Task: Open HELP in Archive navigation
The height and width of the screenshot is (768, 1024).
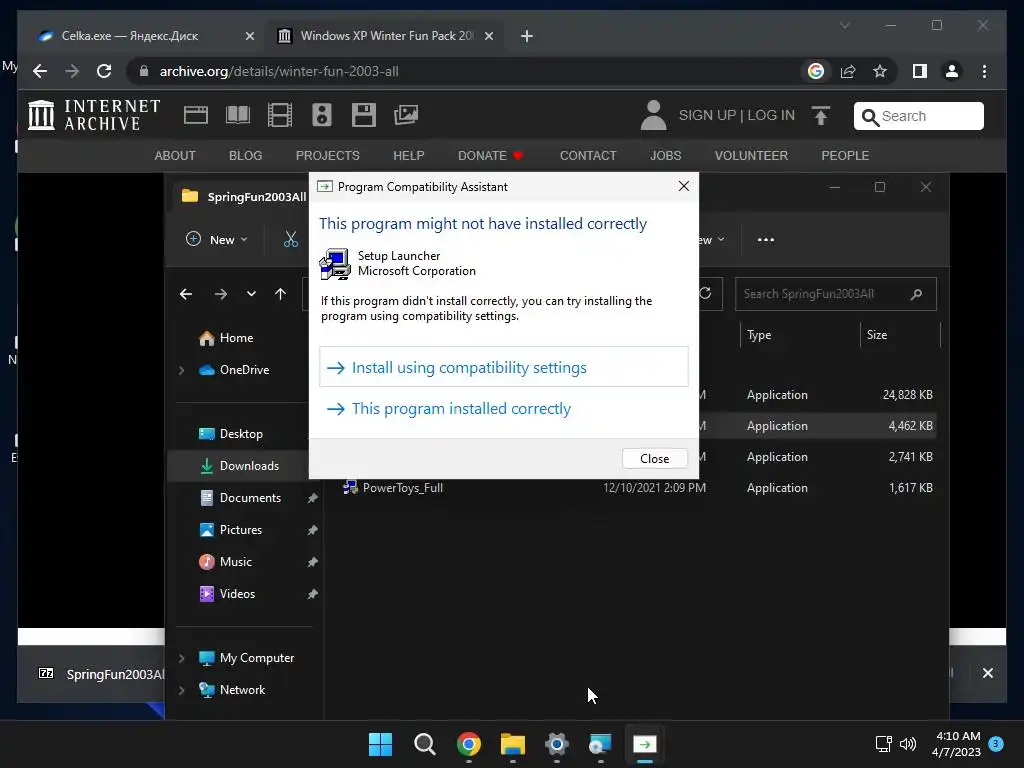Action: coord(409,155)
